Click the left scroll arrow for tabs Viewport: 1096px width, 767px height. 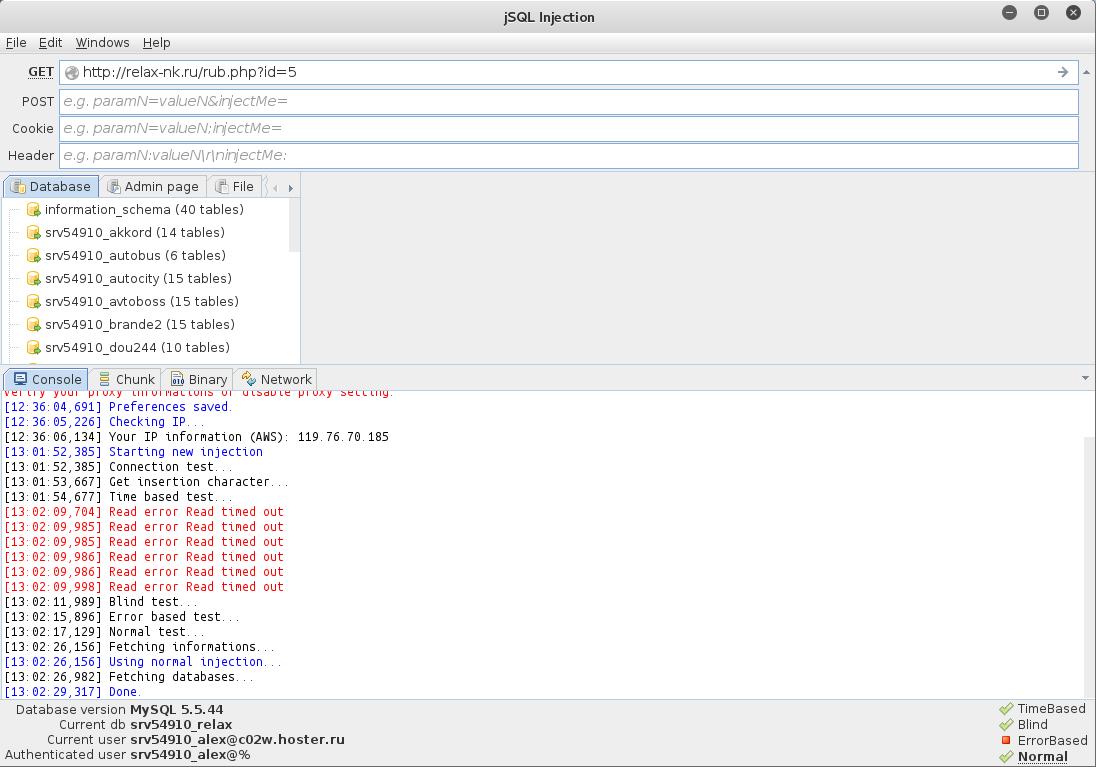275,188
